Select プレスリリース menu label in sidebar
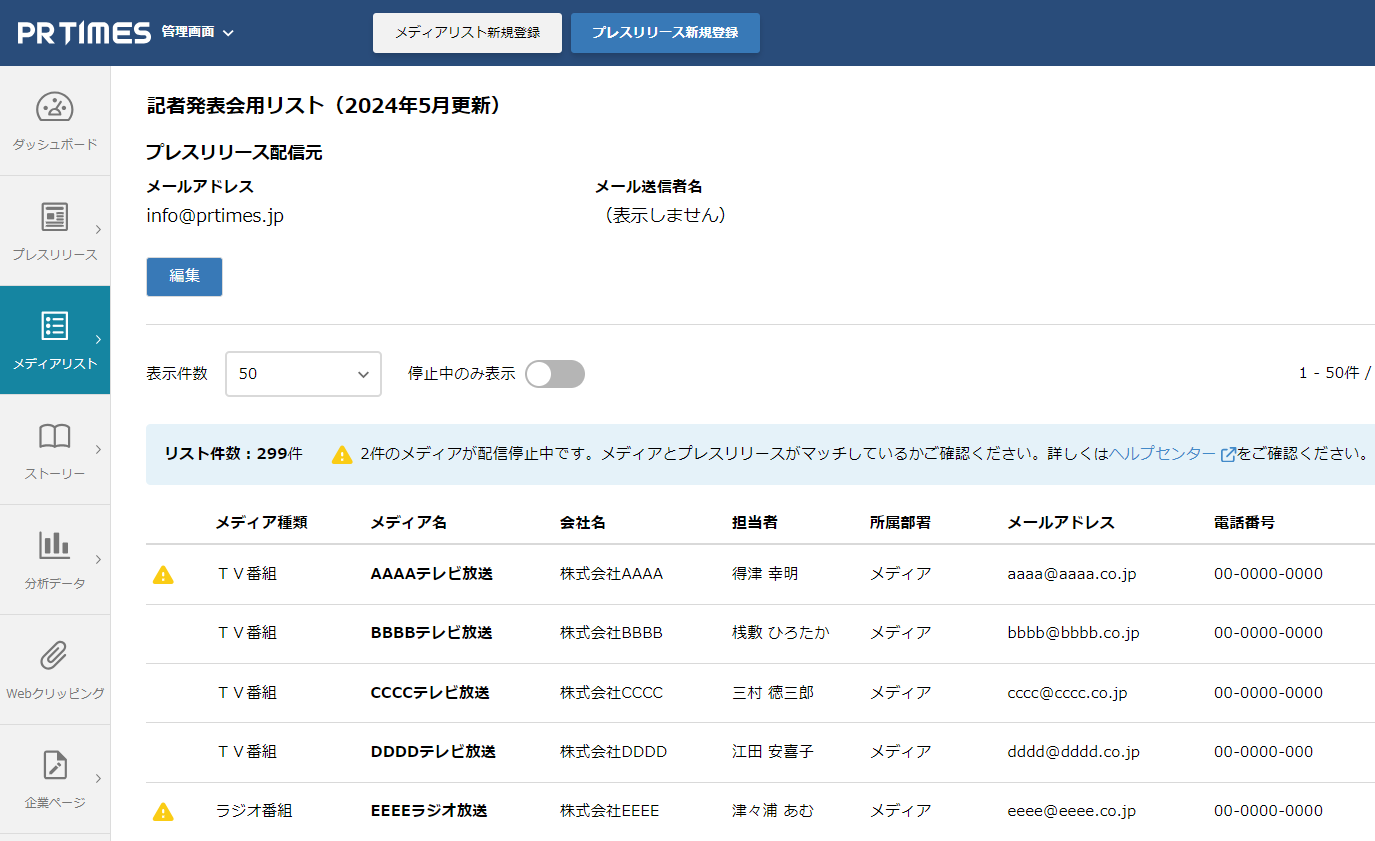1375x841 pixels. [55, 254]
